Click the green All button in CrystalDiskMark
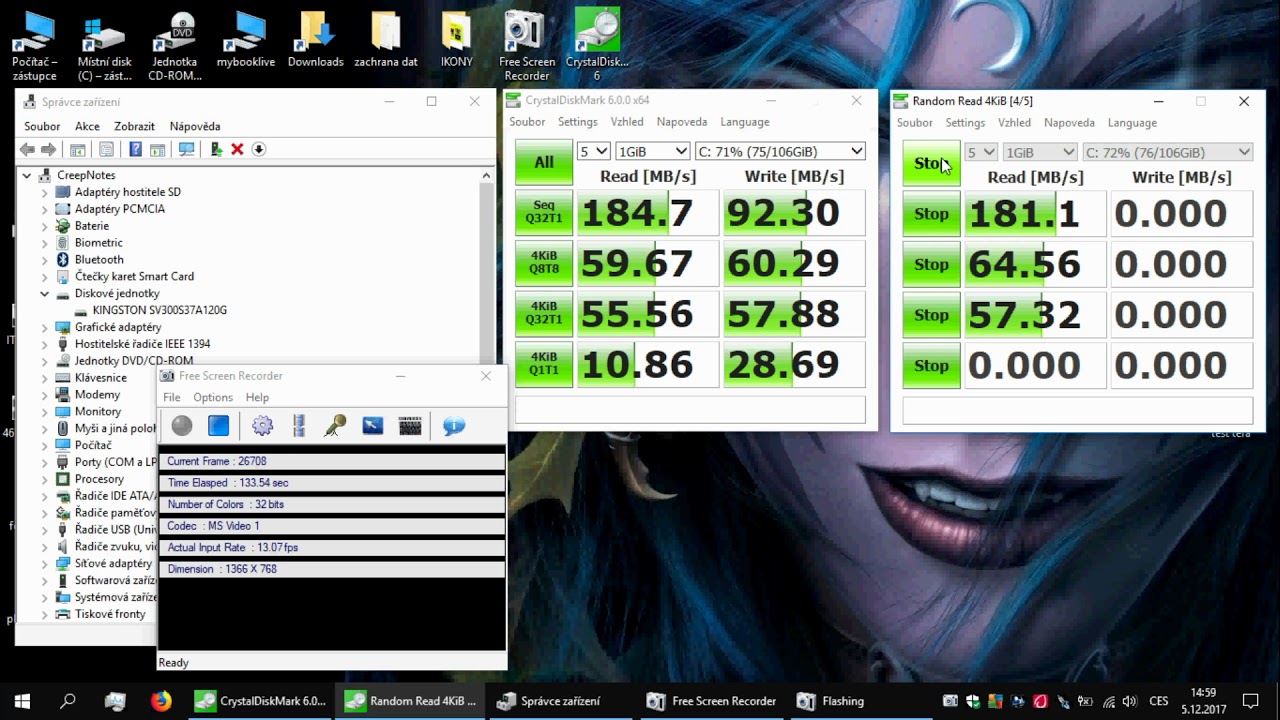Viewport: 1280px width, 720px height. pyautogui.click(x=544, y=162)
